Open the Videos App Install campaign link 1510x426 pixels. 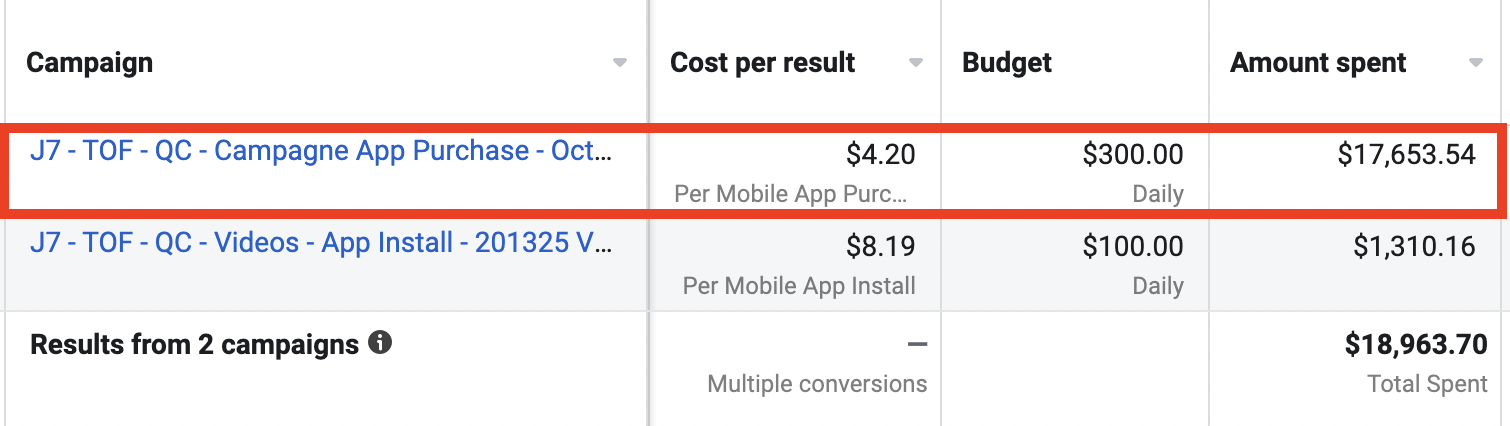point(321,245)
